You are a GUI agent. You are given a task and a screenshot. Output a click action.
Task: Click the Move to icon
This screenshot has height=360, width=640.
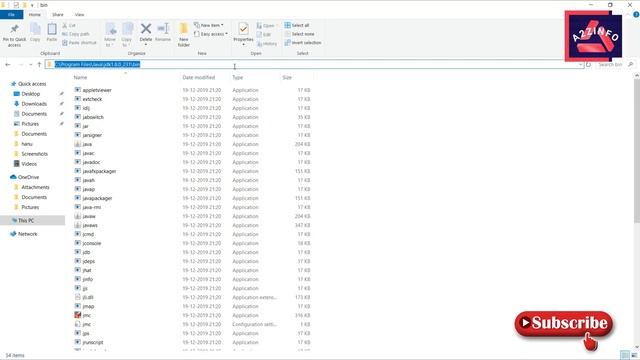pos(110,35)
